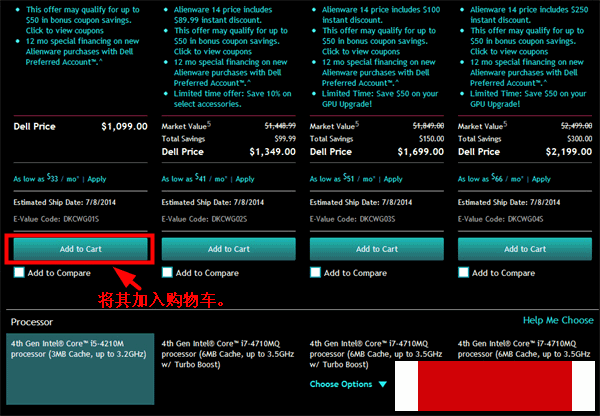Add the $2,199.00 Alienware to cart
This screenshot has width=600, height=416.
click(525, 249)
